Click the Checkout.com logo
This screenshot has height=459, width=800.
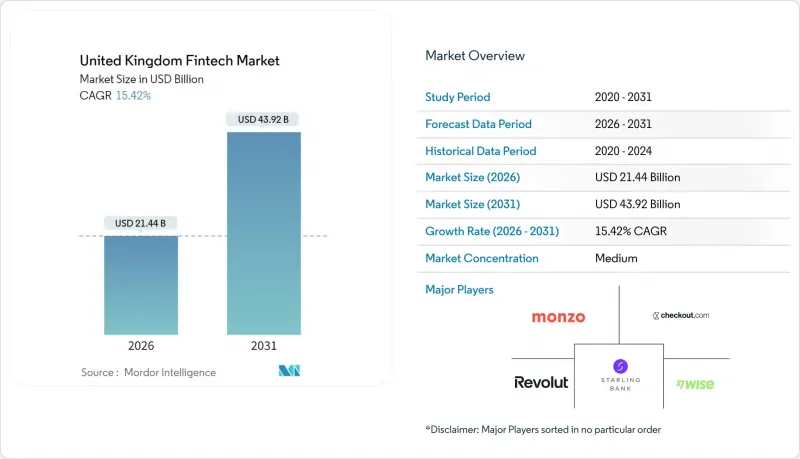pos(680,315)
